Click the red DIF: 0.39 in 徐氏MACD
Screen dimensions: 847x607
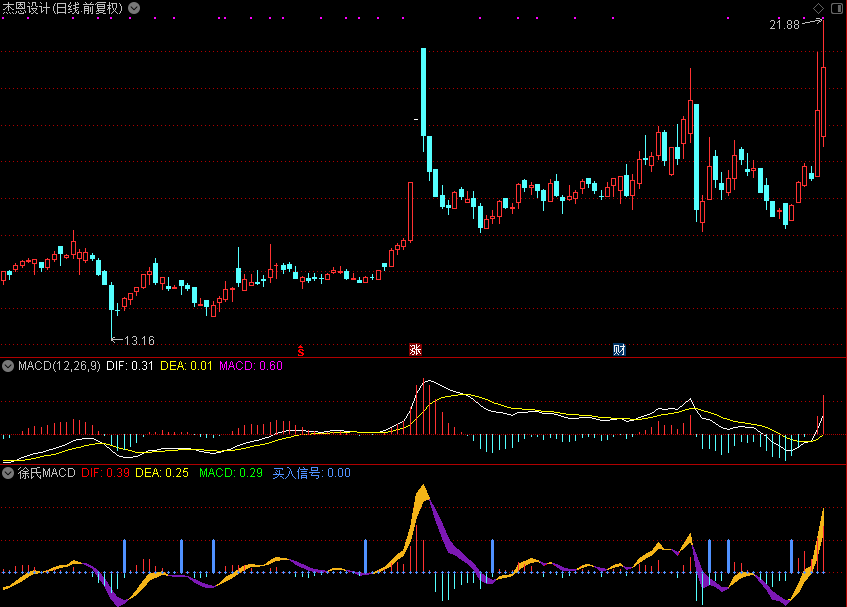pyautogui.click(x=106, y=472)
